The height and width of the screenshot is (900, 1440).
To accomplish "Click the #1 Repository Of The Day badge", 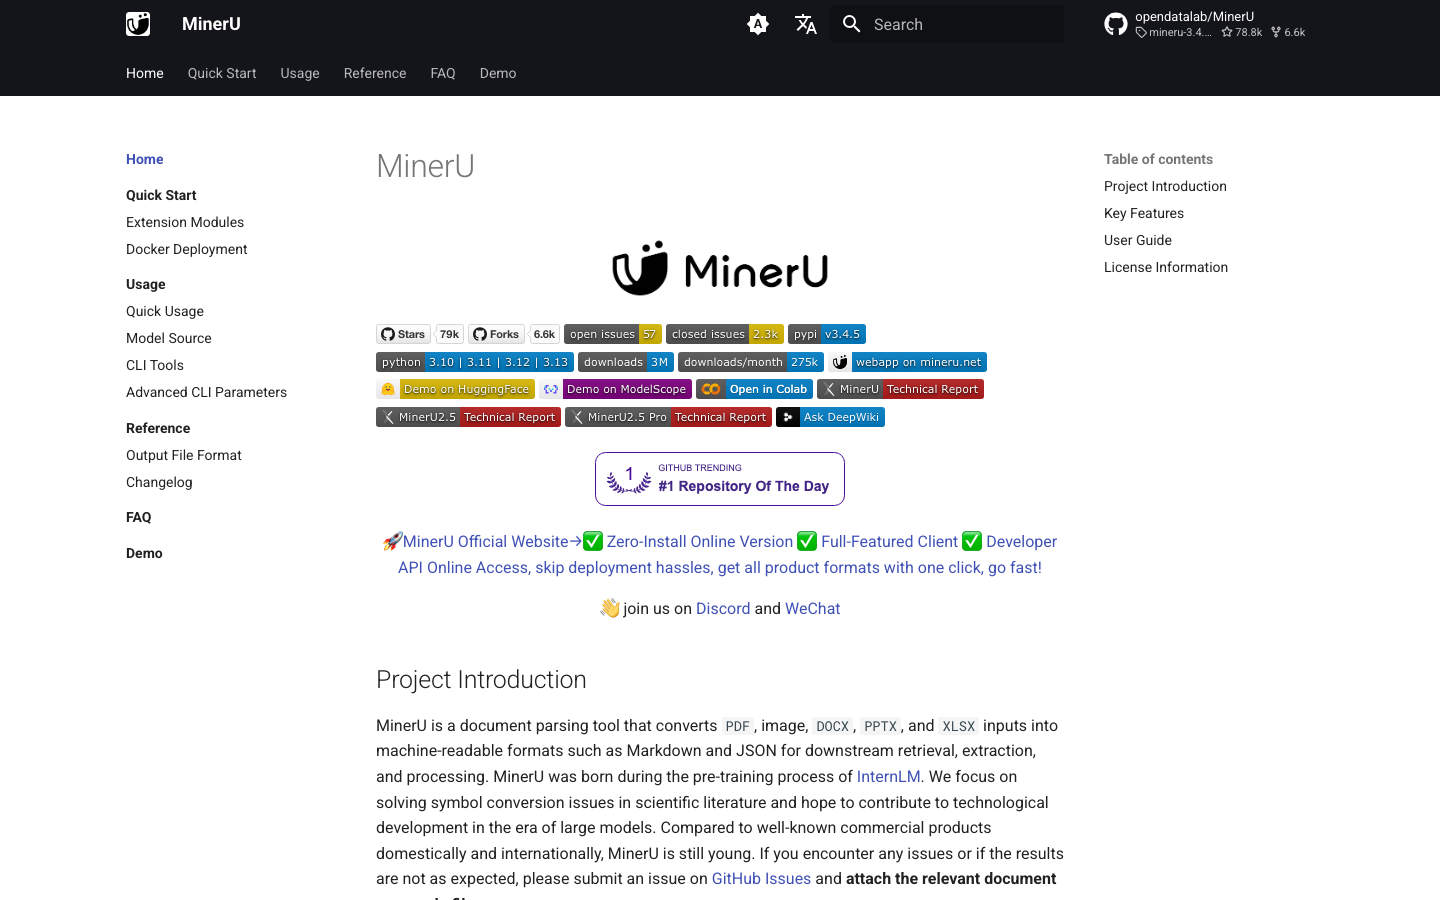I will coord(720,479).
